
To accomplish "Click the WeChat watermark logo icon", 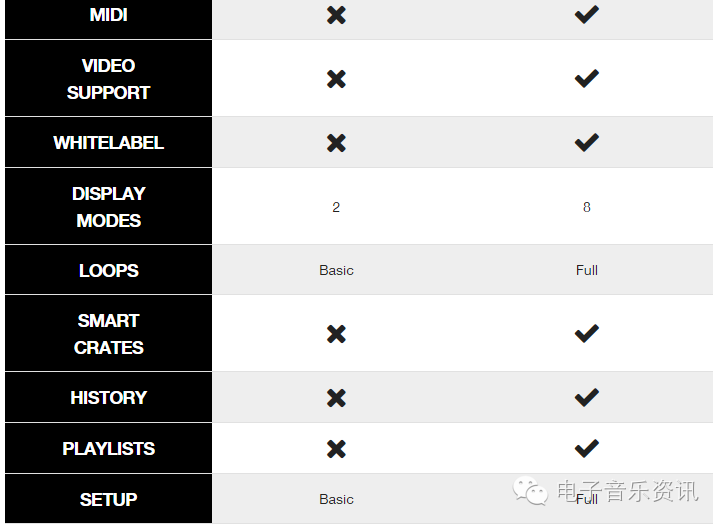I will 530,490.
